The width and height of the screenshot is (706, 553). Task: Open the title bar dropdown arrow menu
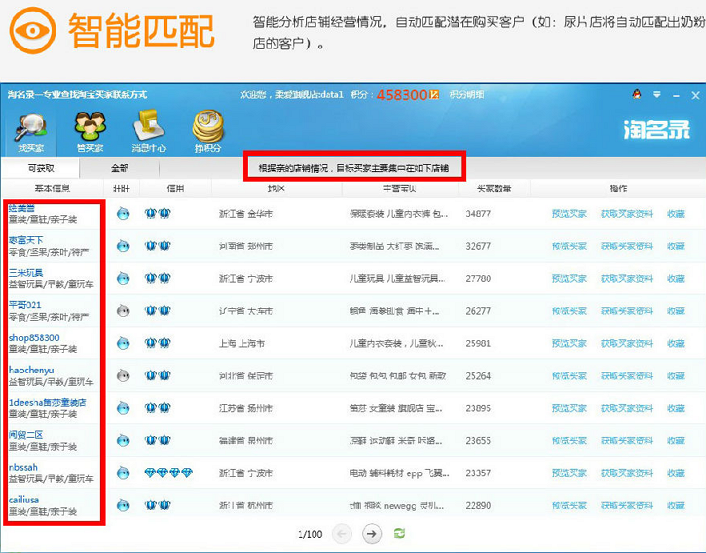pyautogui.click(x=657, y=95)
